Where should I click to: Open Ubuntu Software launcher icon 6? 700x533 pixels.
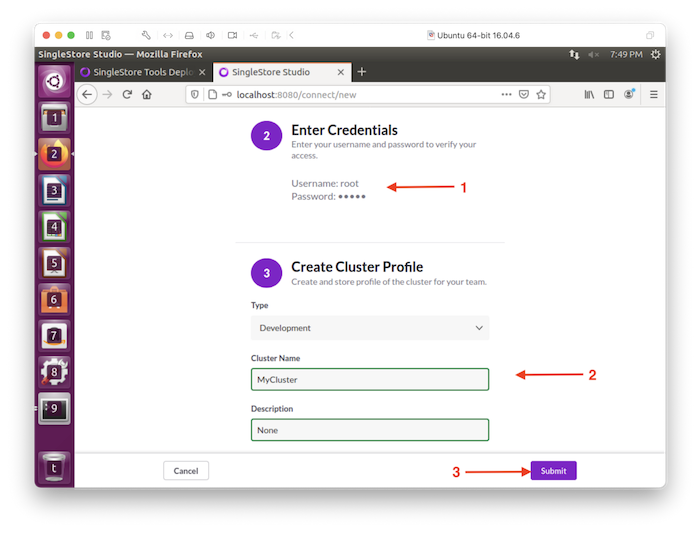click(x=54, y=300)
